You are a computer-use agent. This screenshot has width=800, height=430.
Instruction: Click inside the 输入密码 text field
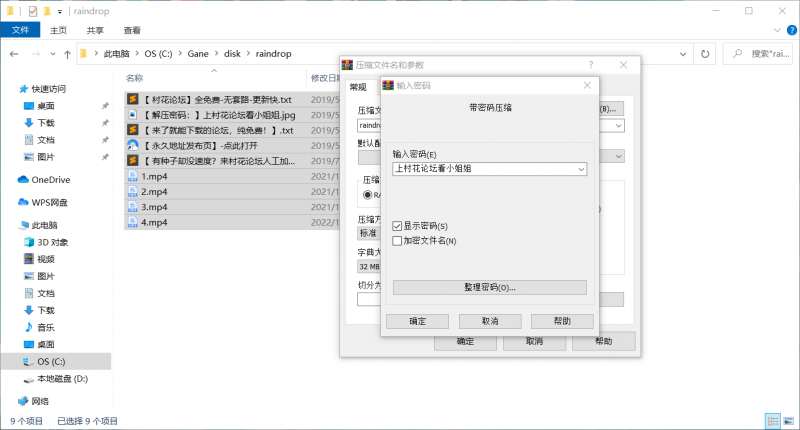(480, 169)
